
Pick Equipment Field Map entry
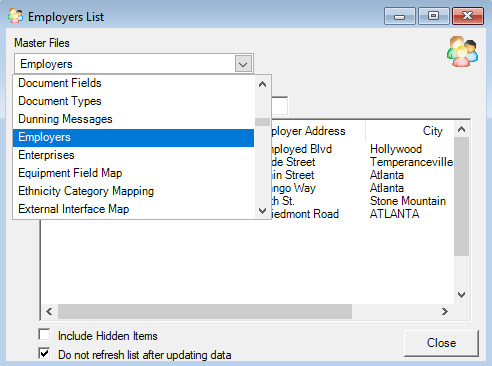pyautogui.click(x=133, y=173)
